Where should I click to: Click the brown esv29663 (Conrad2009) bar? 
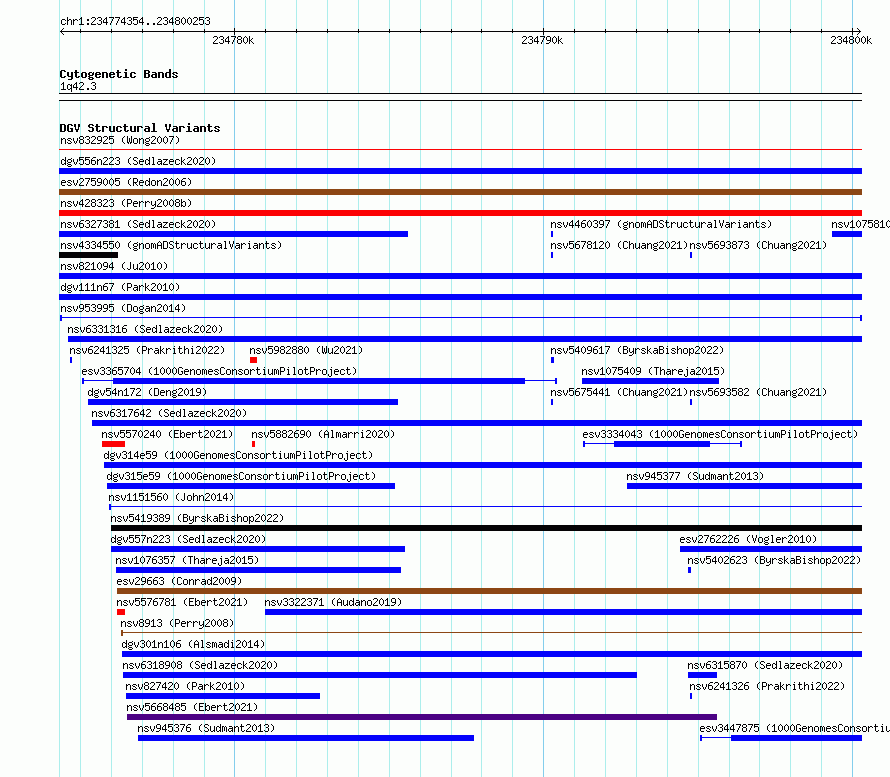(x=489, y=591)
